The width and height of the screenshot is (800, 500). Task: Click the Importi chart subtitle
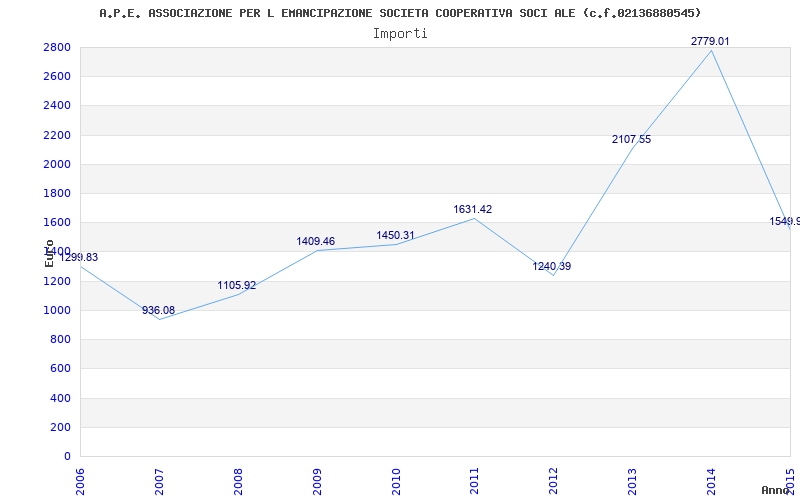pyautogui.click(x=400, y=34)
